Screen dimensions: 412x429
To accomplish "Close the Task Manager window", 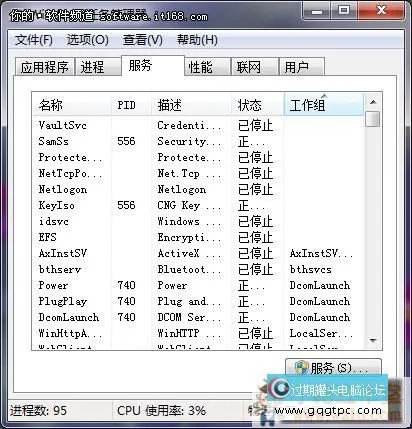I will [x=382, y=11].
